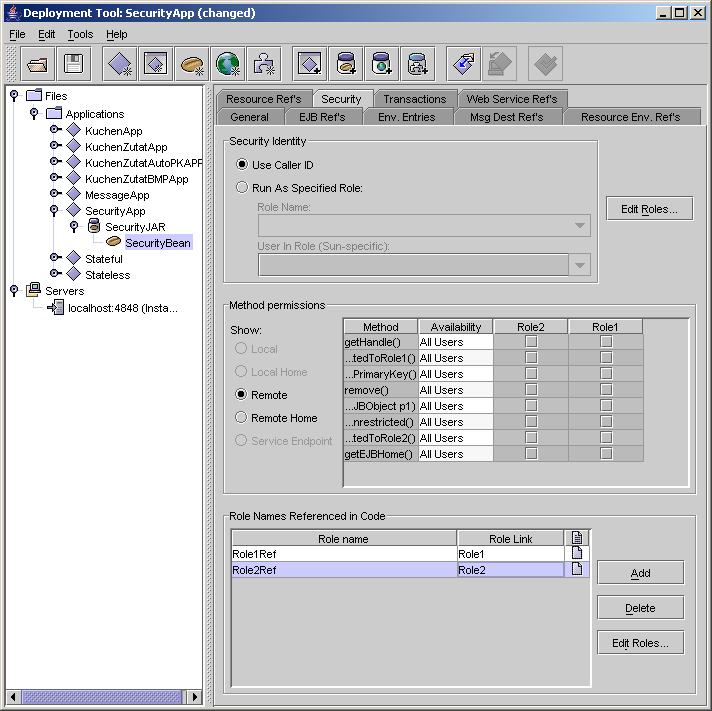Click Edit Roles button below Delete

640,643
